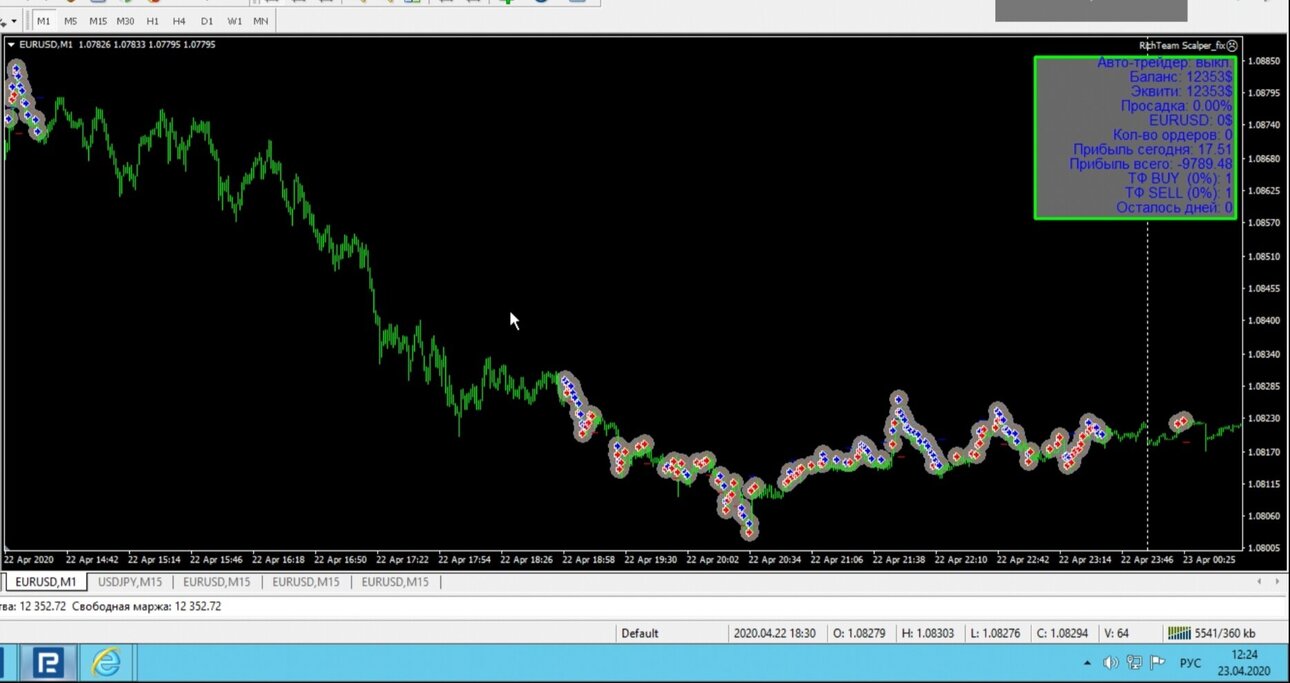Viewport: 1290px width, 683px height.
Task: Click 'Эквити: 12353$' in scalper panel
Action: point(1180,91)
